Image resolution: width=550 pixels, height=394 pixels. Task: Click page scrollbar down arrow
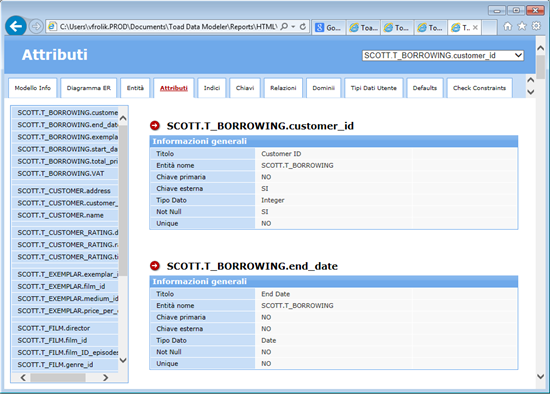541,376
